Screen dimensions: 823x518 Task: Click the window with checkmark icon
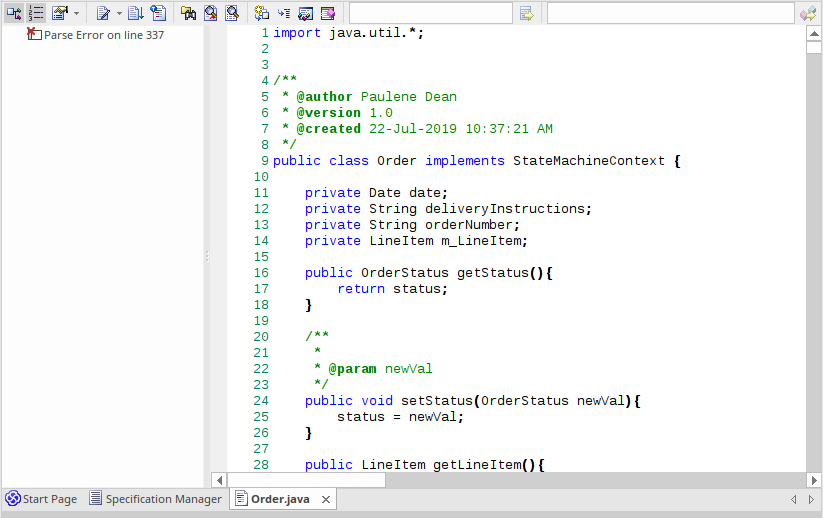pos(306,13)
